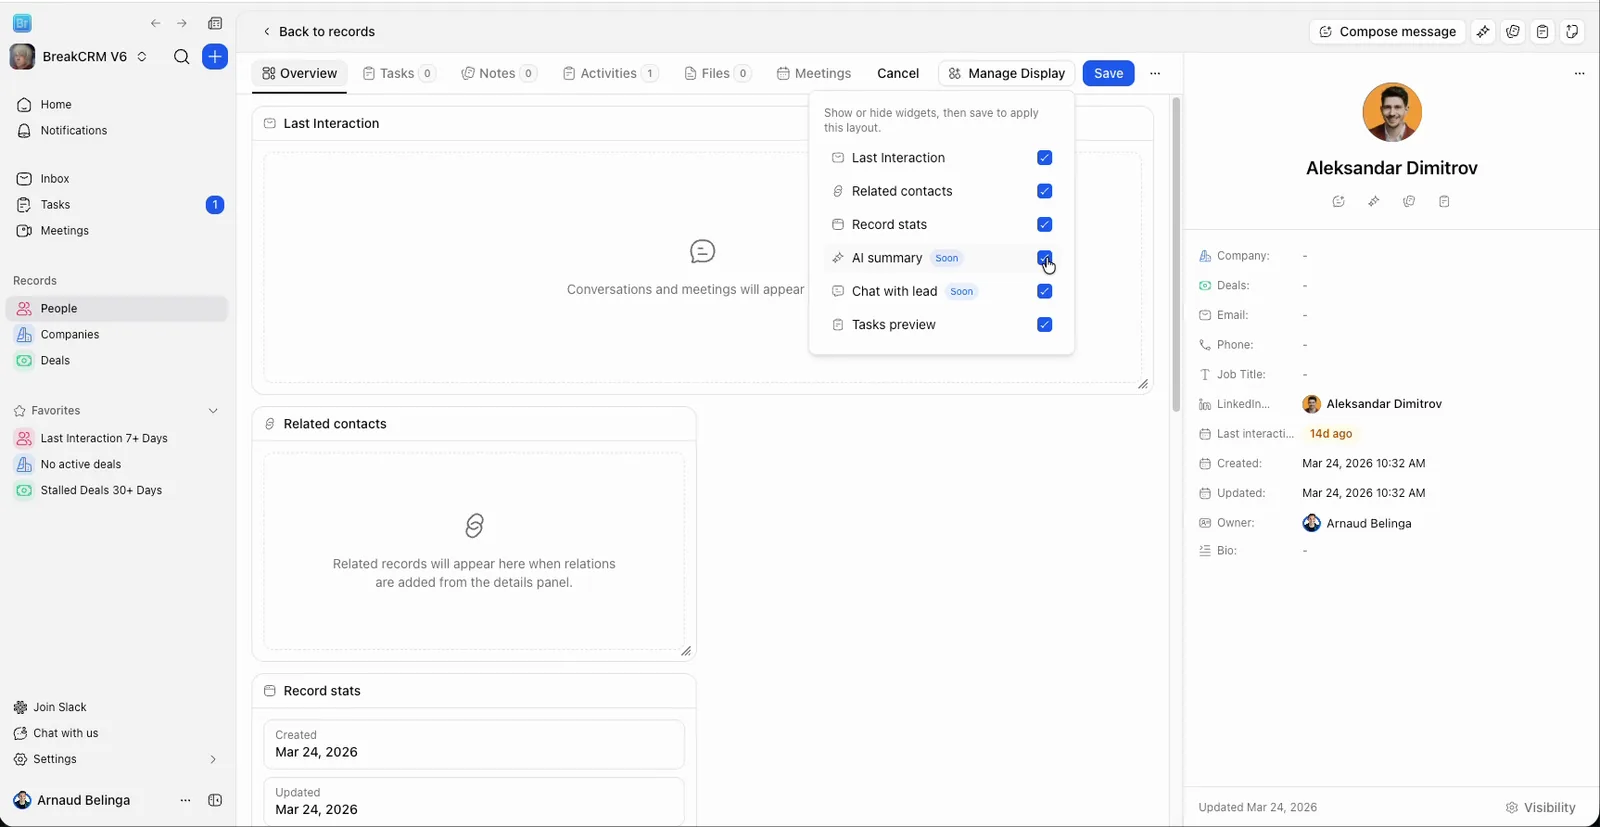Click the Visibility option at bottom right
This screenshot has width=1600, height=827.
click(x=1540, y=807)
